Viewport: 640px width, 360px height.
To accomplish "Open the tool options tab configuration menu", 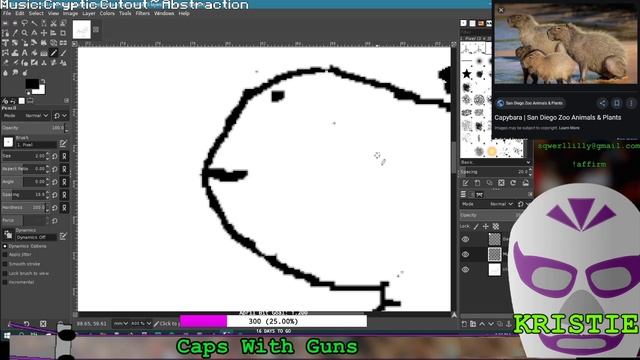I will click(67, 100).
